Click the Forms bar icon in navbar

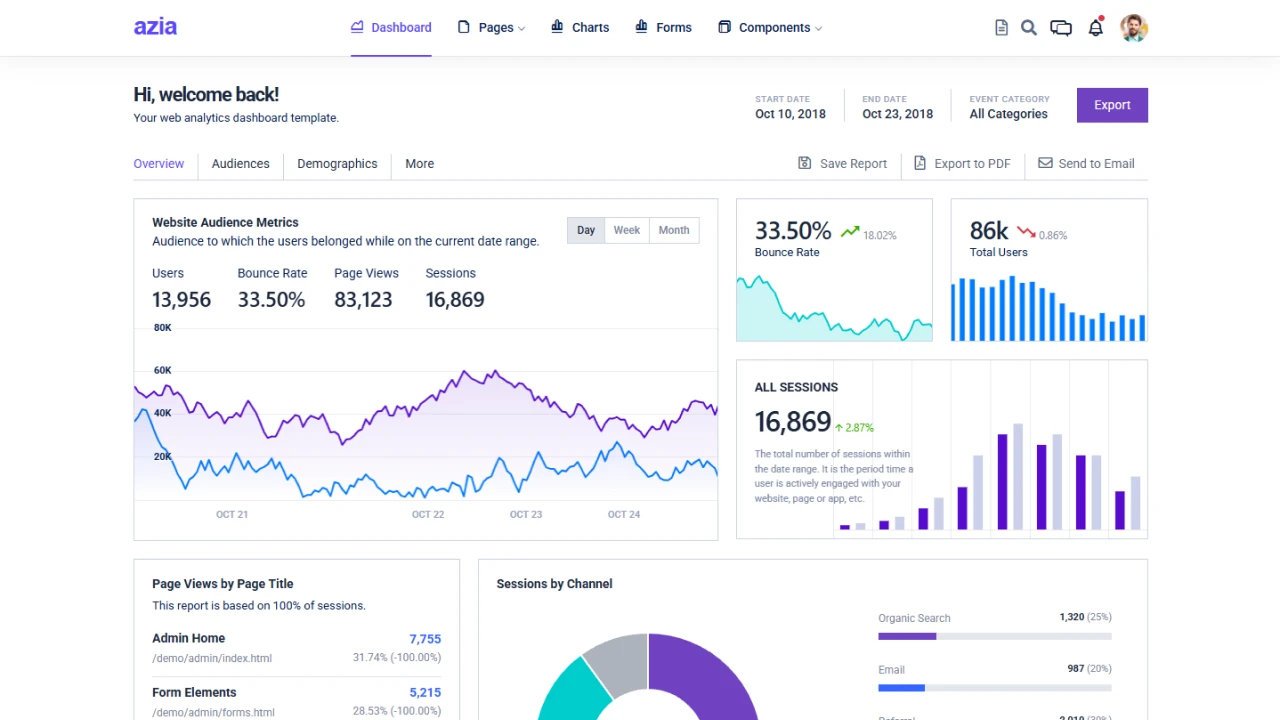[x=641, y=27]
